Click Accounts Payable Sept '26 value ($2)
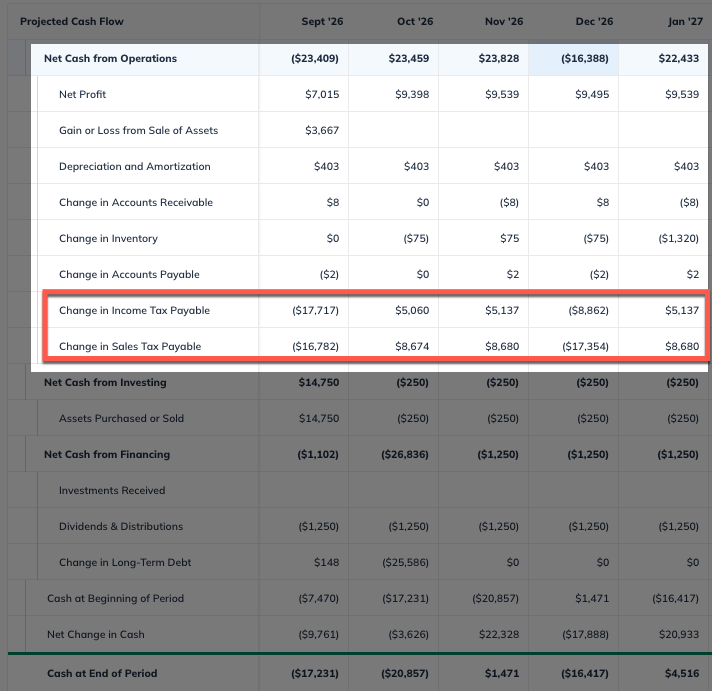 [329, 274]
